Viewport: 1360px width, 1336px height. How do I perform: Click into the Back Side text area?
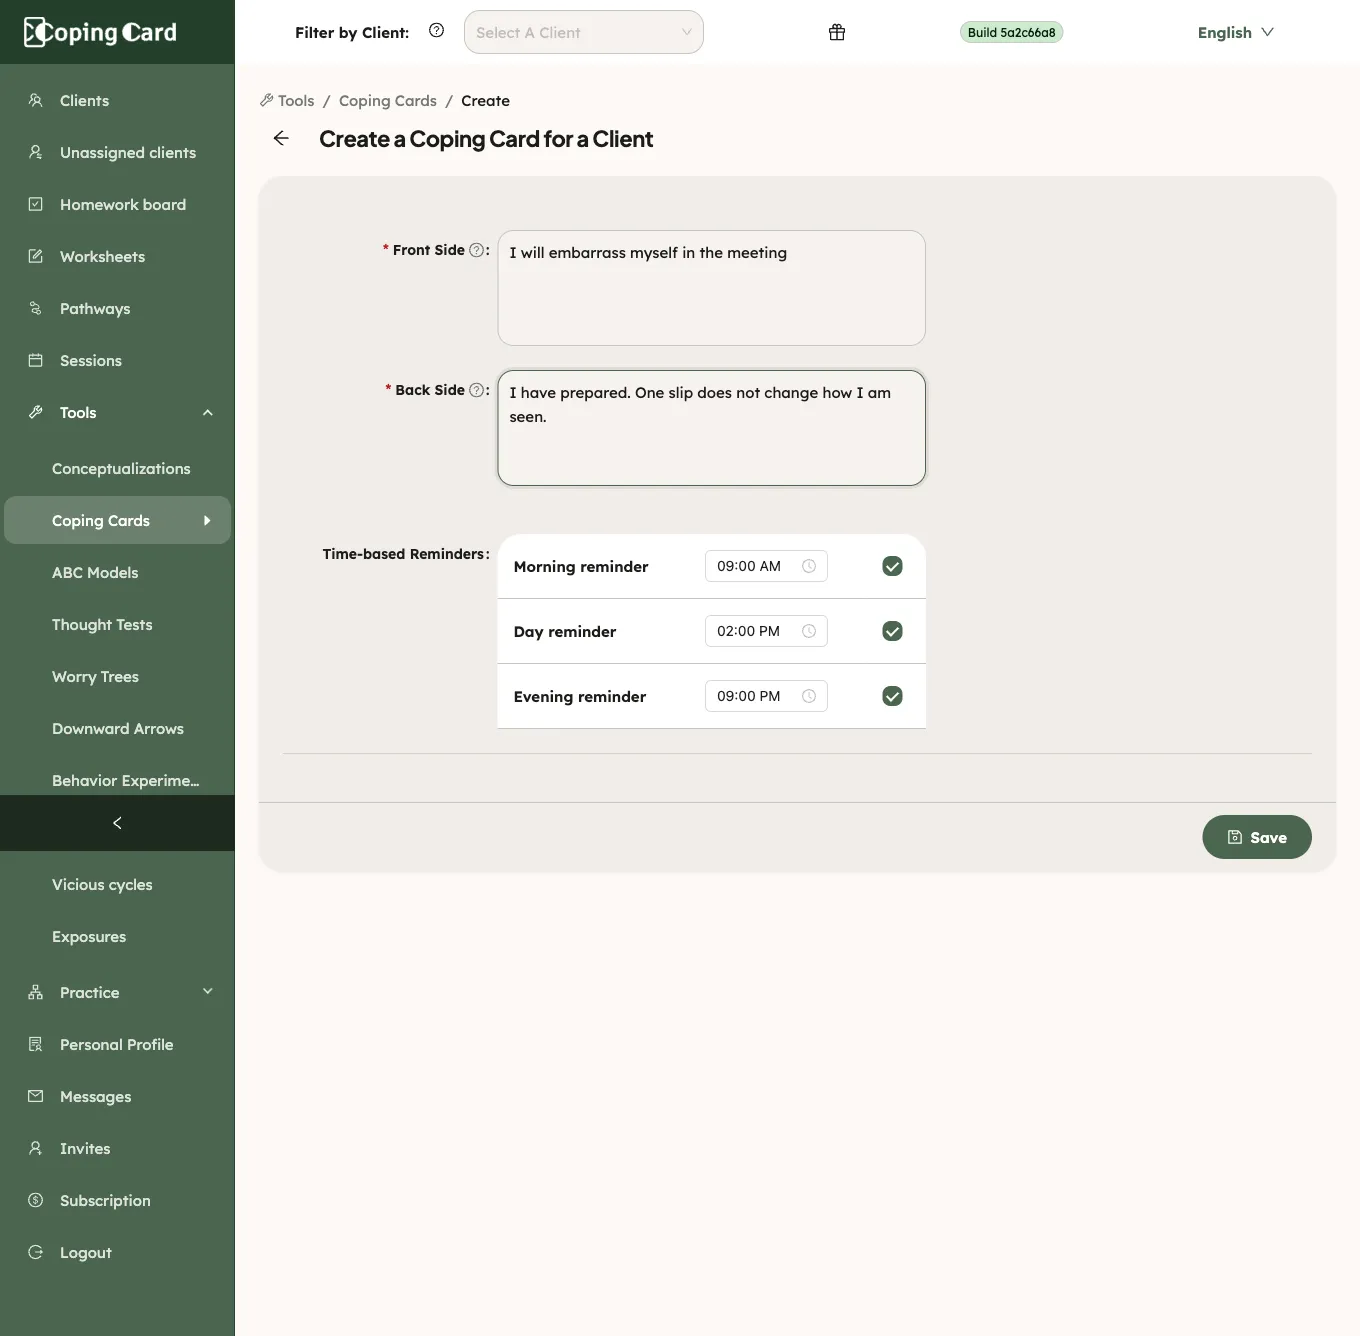(712, 428)
